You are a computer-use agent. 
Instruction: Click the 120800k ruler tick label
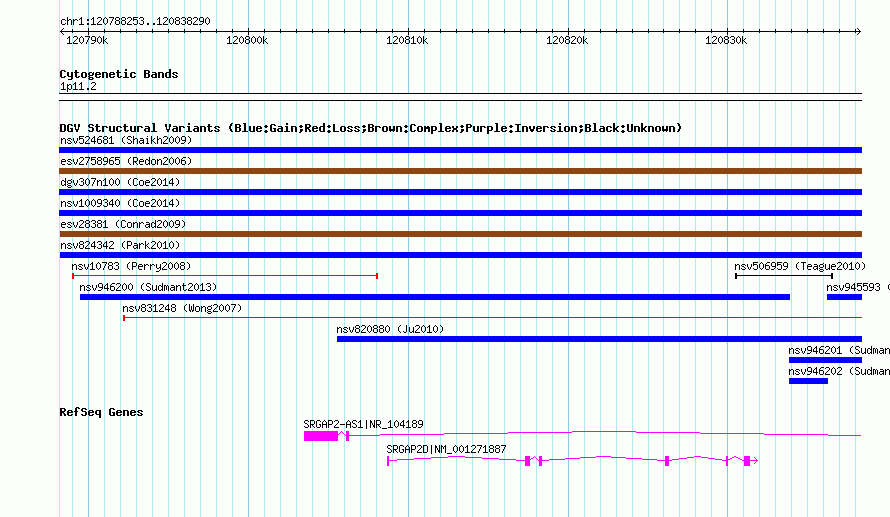247,40
